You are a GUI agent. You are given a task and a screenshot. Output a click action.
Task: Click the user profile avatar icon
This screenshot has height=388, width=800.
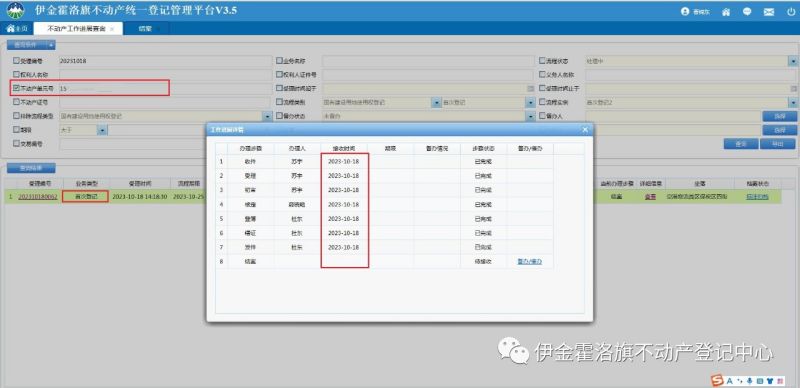click(685, 12)
